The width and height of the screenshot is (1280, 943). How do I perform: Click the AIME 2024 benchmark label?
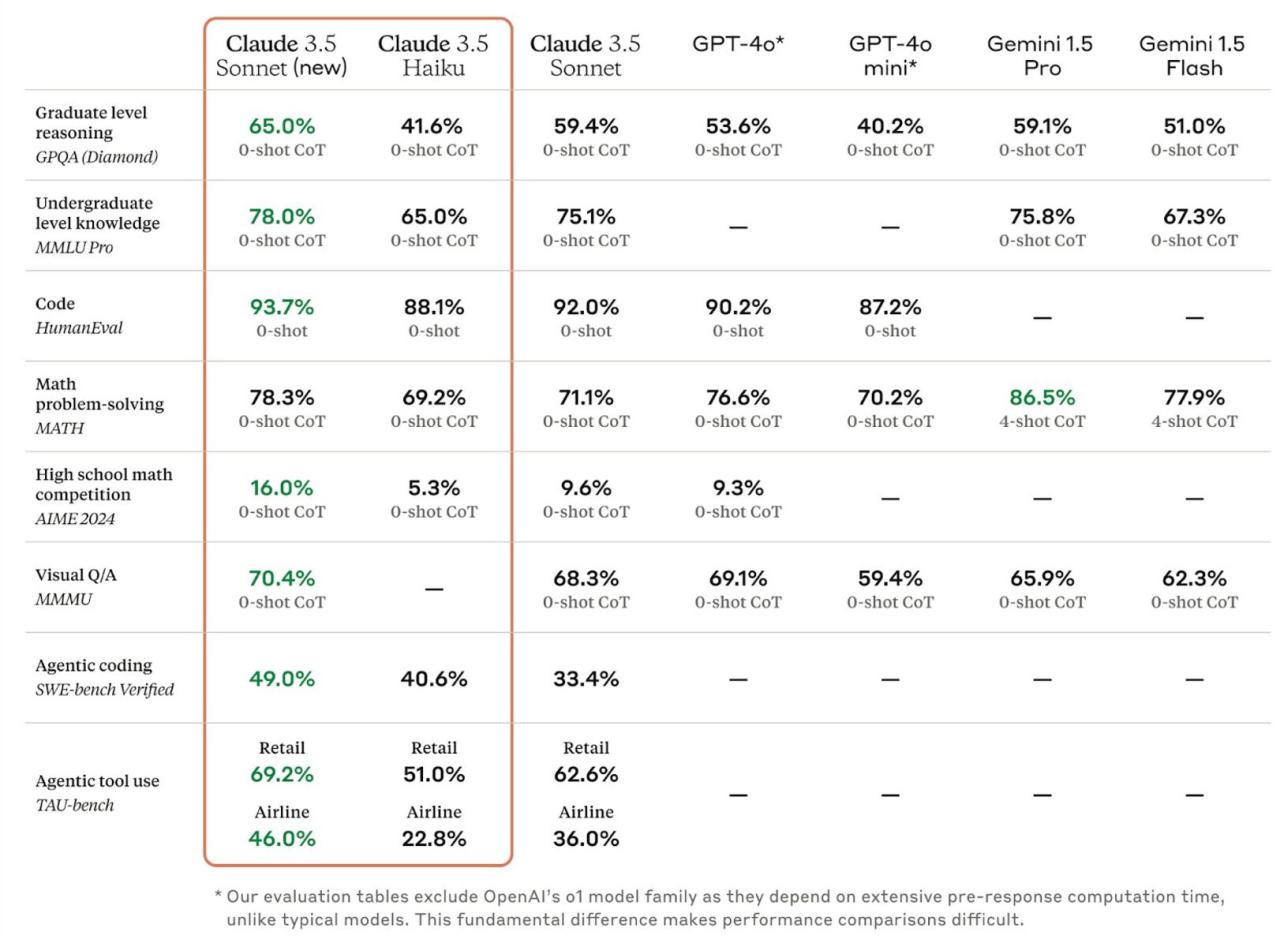[x=75, y=518]
